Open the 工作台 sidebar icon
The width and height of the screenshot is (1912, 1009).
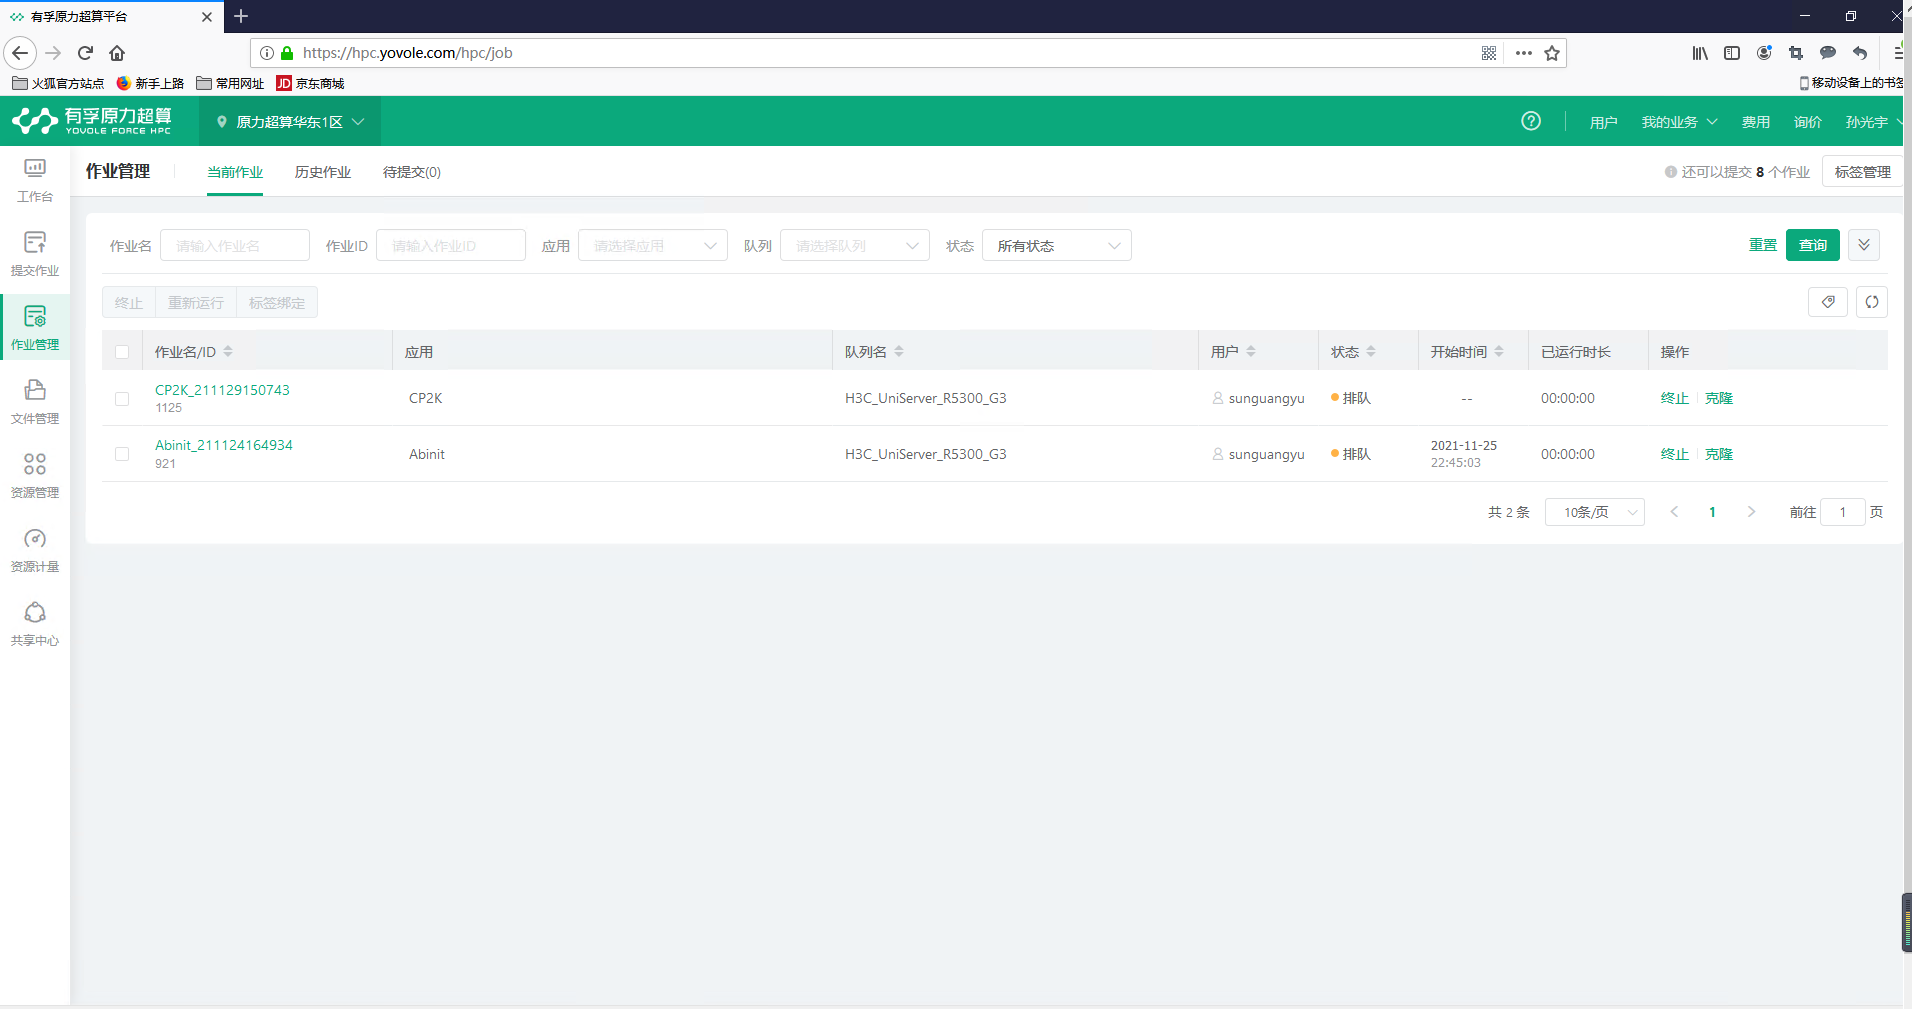click(x=35, y=181)
